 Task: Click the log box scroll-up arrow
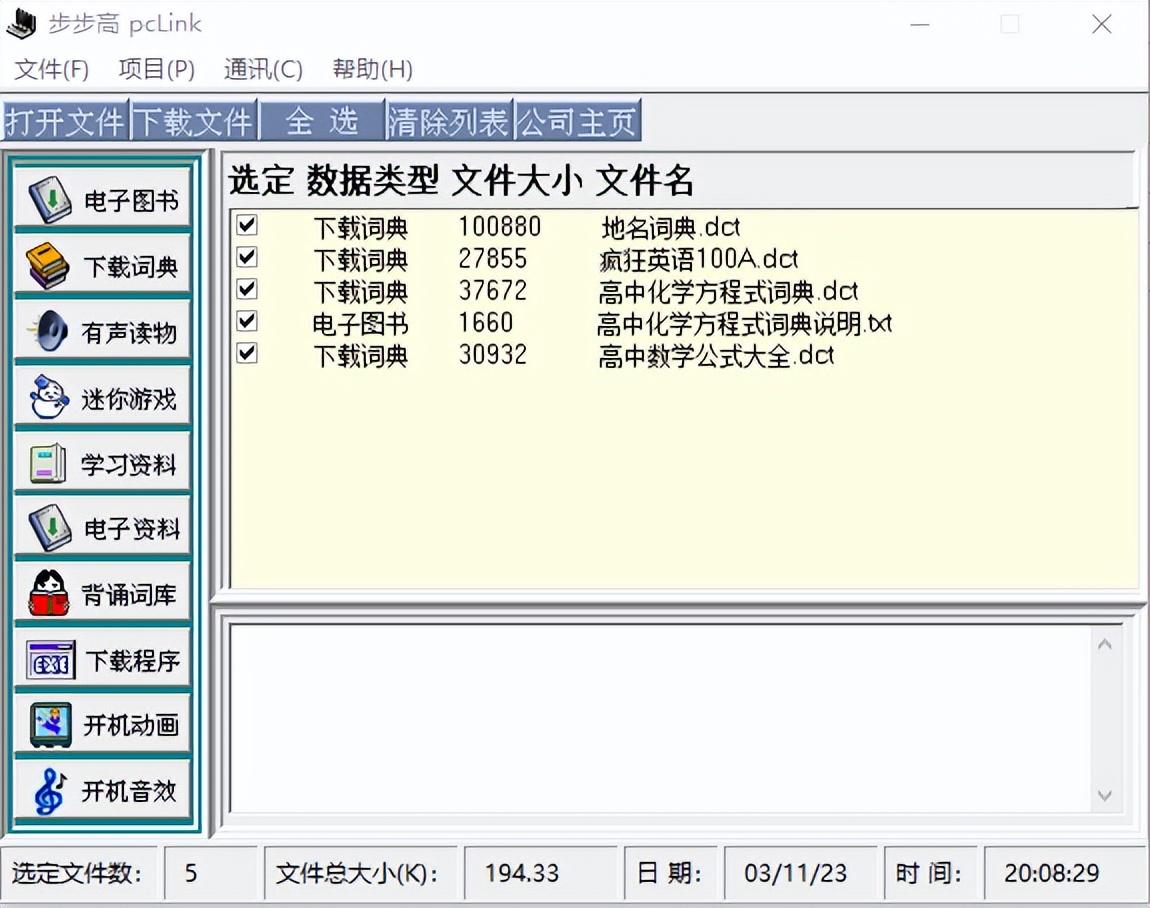point(1105,645)
